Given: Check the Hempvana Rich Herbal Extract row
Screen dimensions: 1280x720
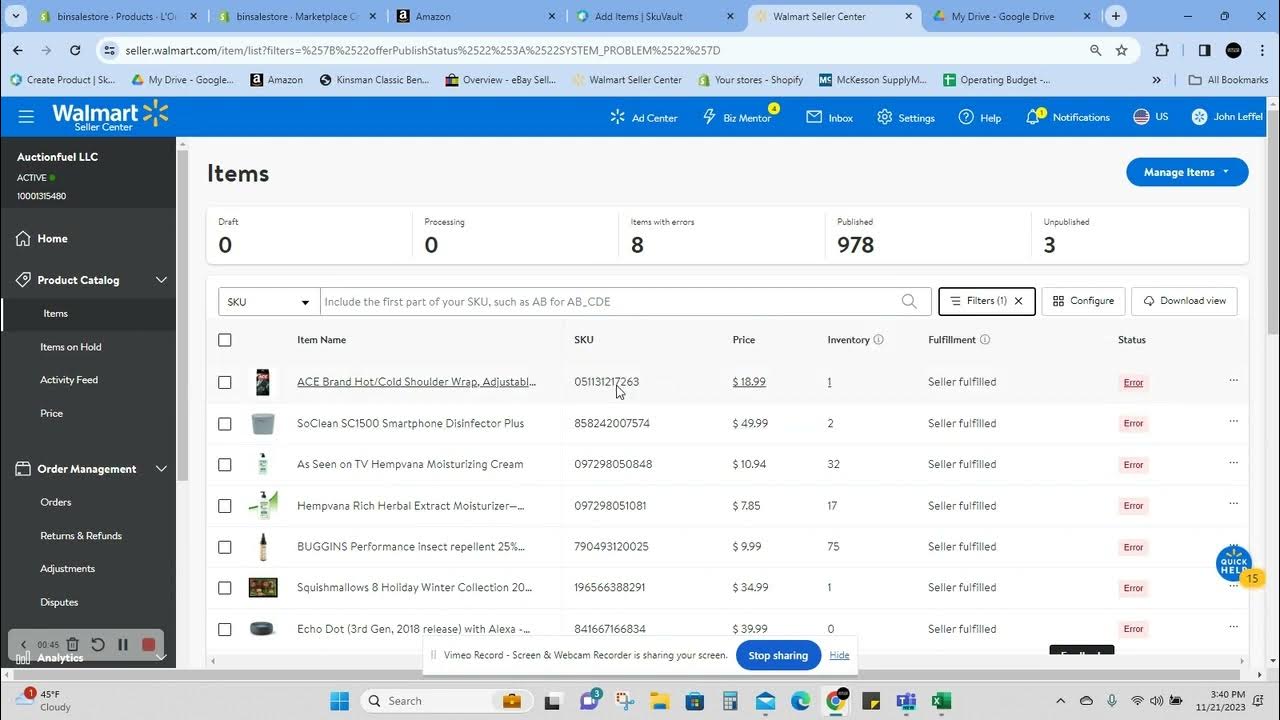Looking at the screenshot, I should point(225,506).
